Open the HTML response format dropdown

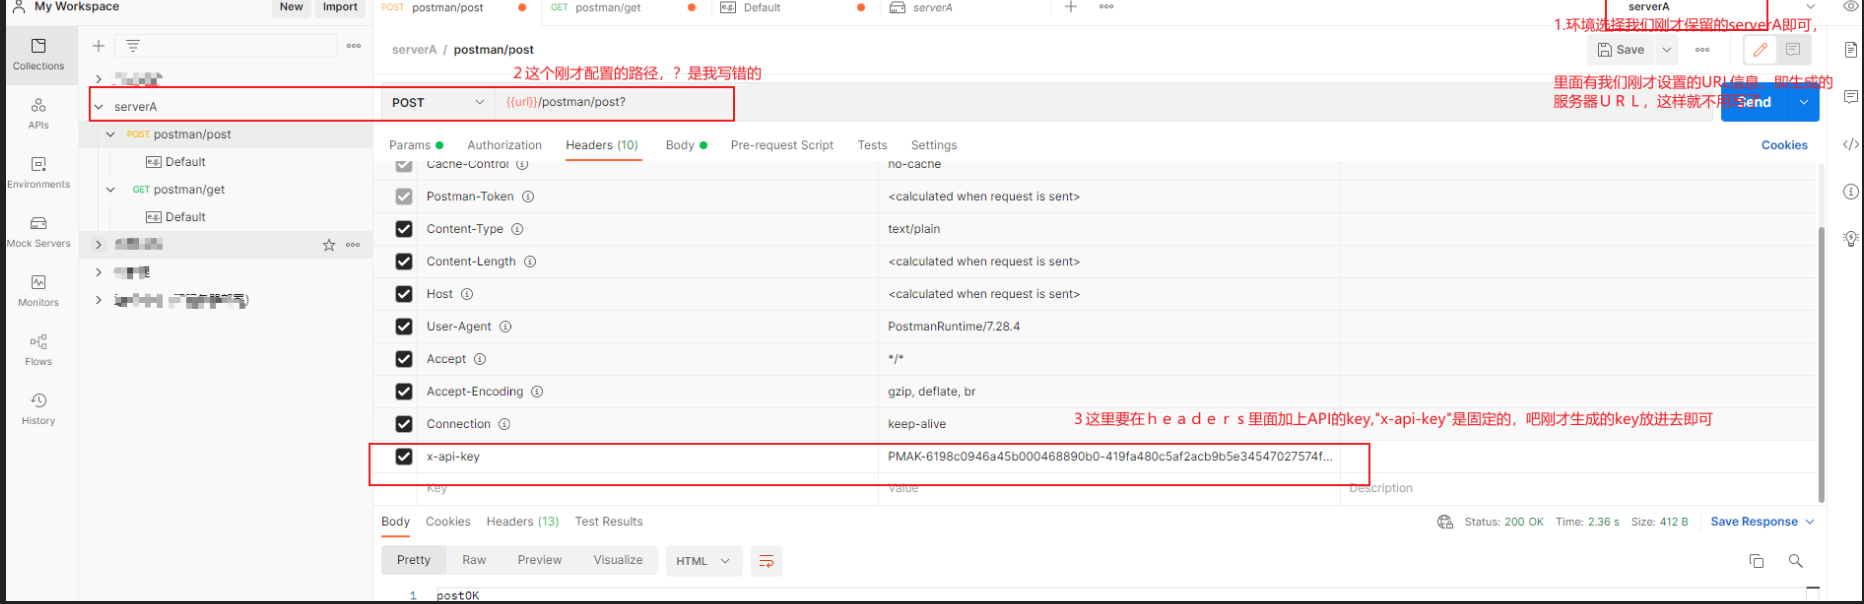pos(703,561)
